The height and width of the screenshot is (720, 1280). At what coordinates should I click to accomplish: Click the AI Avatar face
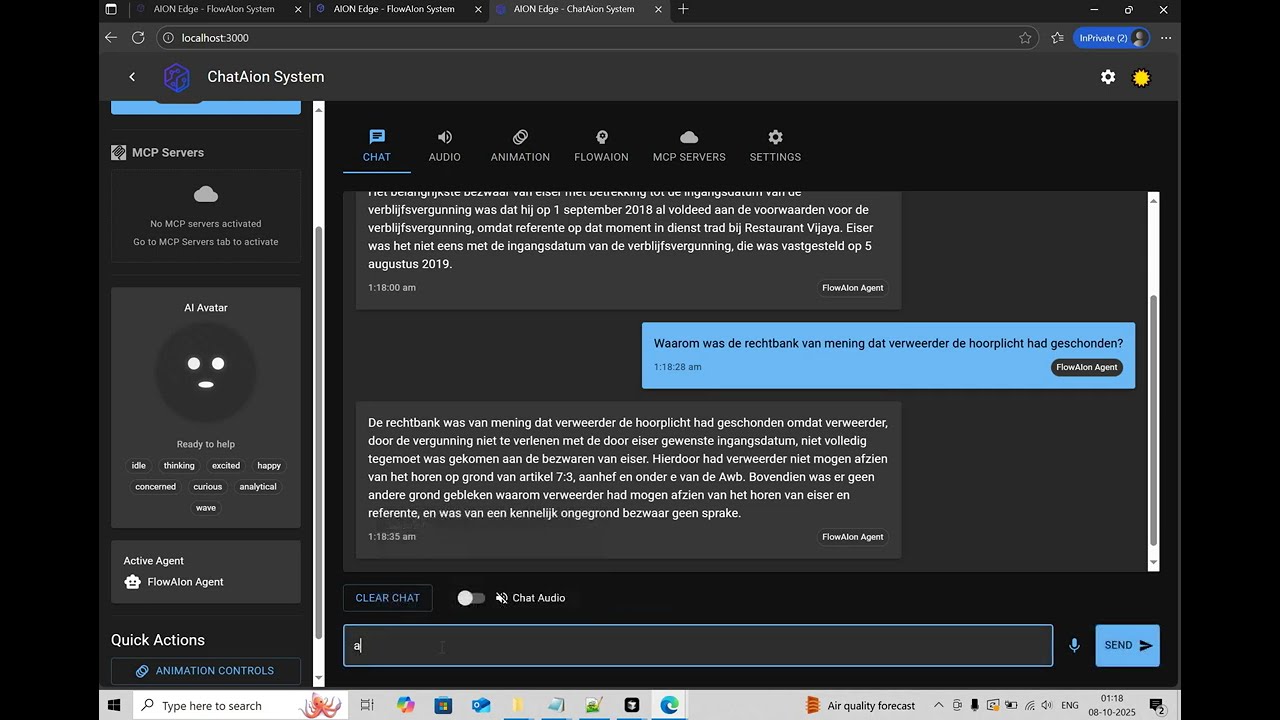(206, 372)
